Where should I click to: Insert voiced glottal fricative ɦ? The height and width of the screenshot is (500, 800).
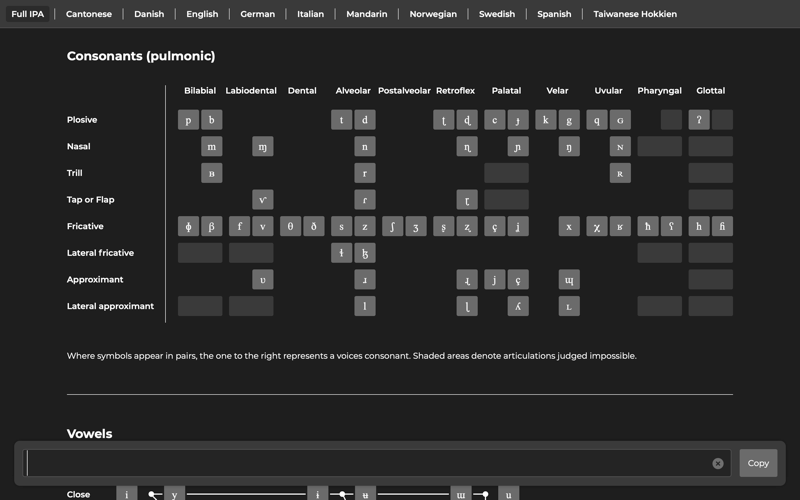click(722, 226)
